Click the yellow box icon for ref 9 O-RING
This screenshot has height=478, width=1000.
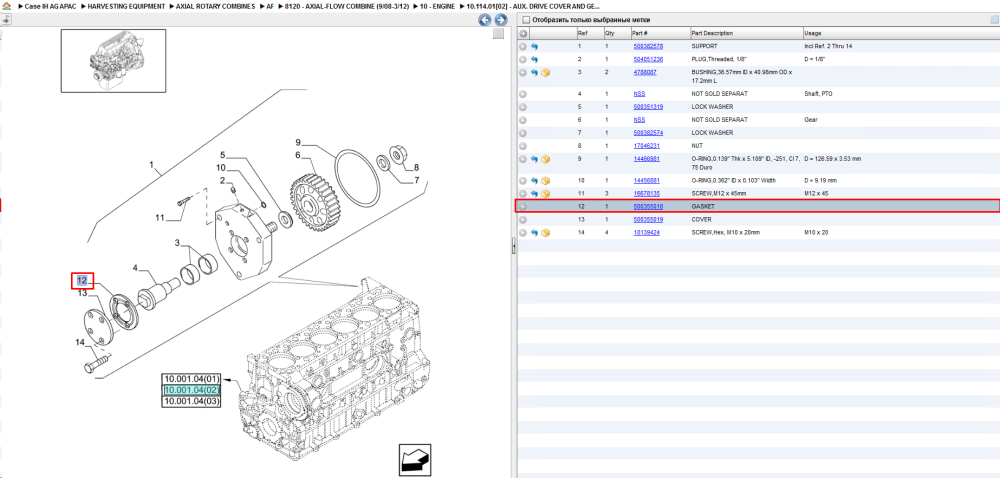[546, 159]
